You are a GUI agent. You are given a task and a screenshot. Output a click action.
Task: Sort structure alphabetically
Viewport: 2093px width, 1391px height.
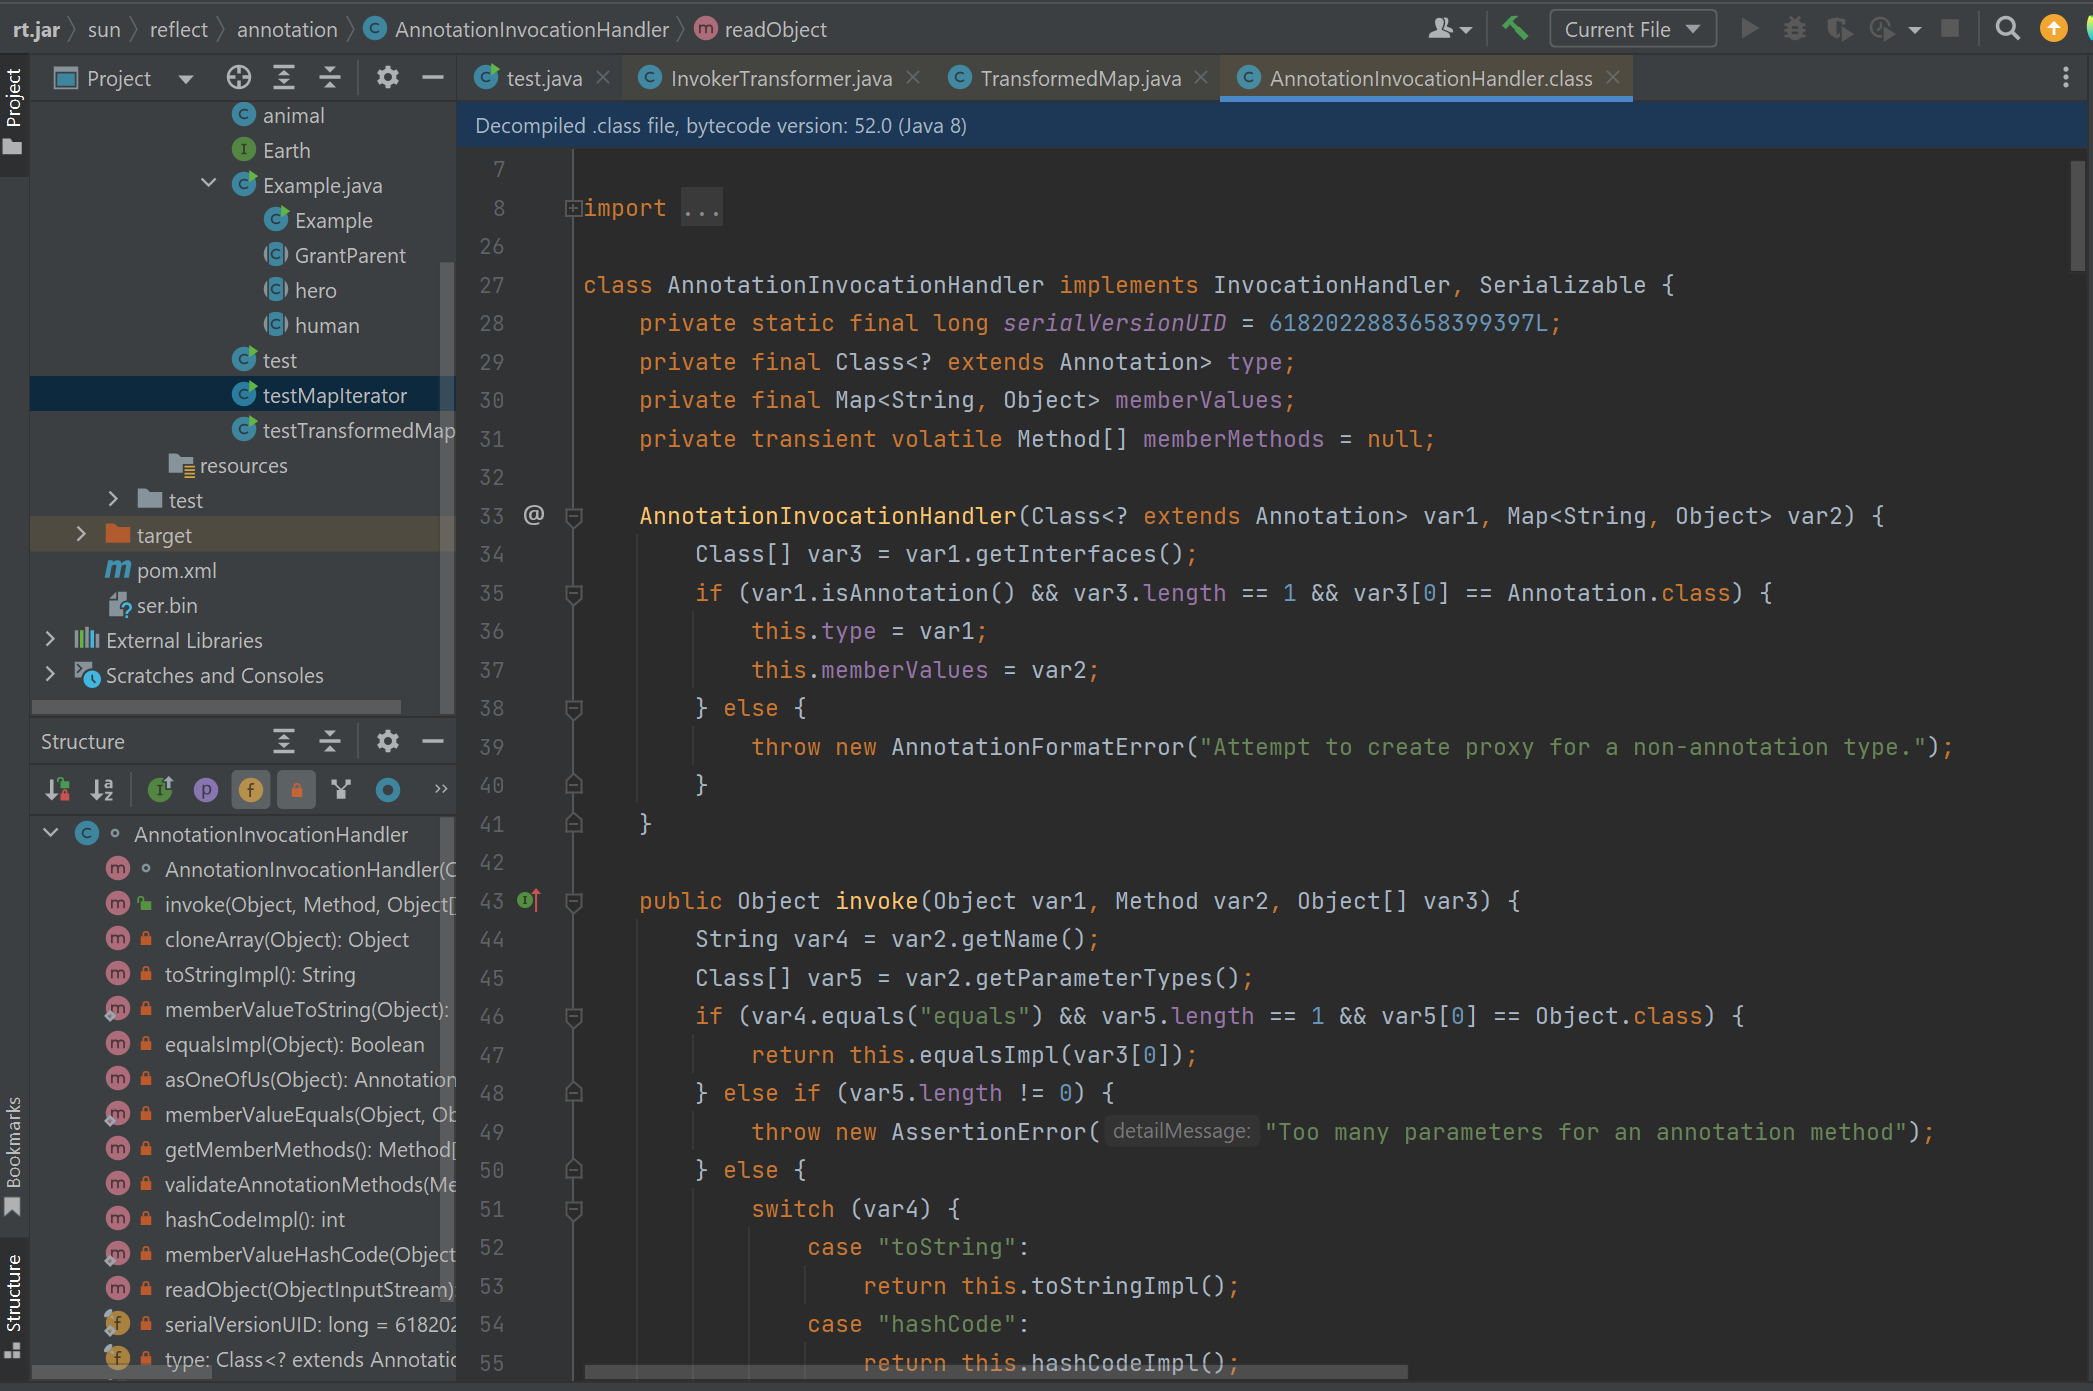[x=102, y=790]
